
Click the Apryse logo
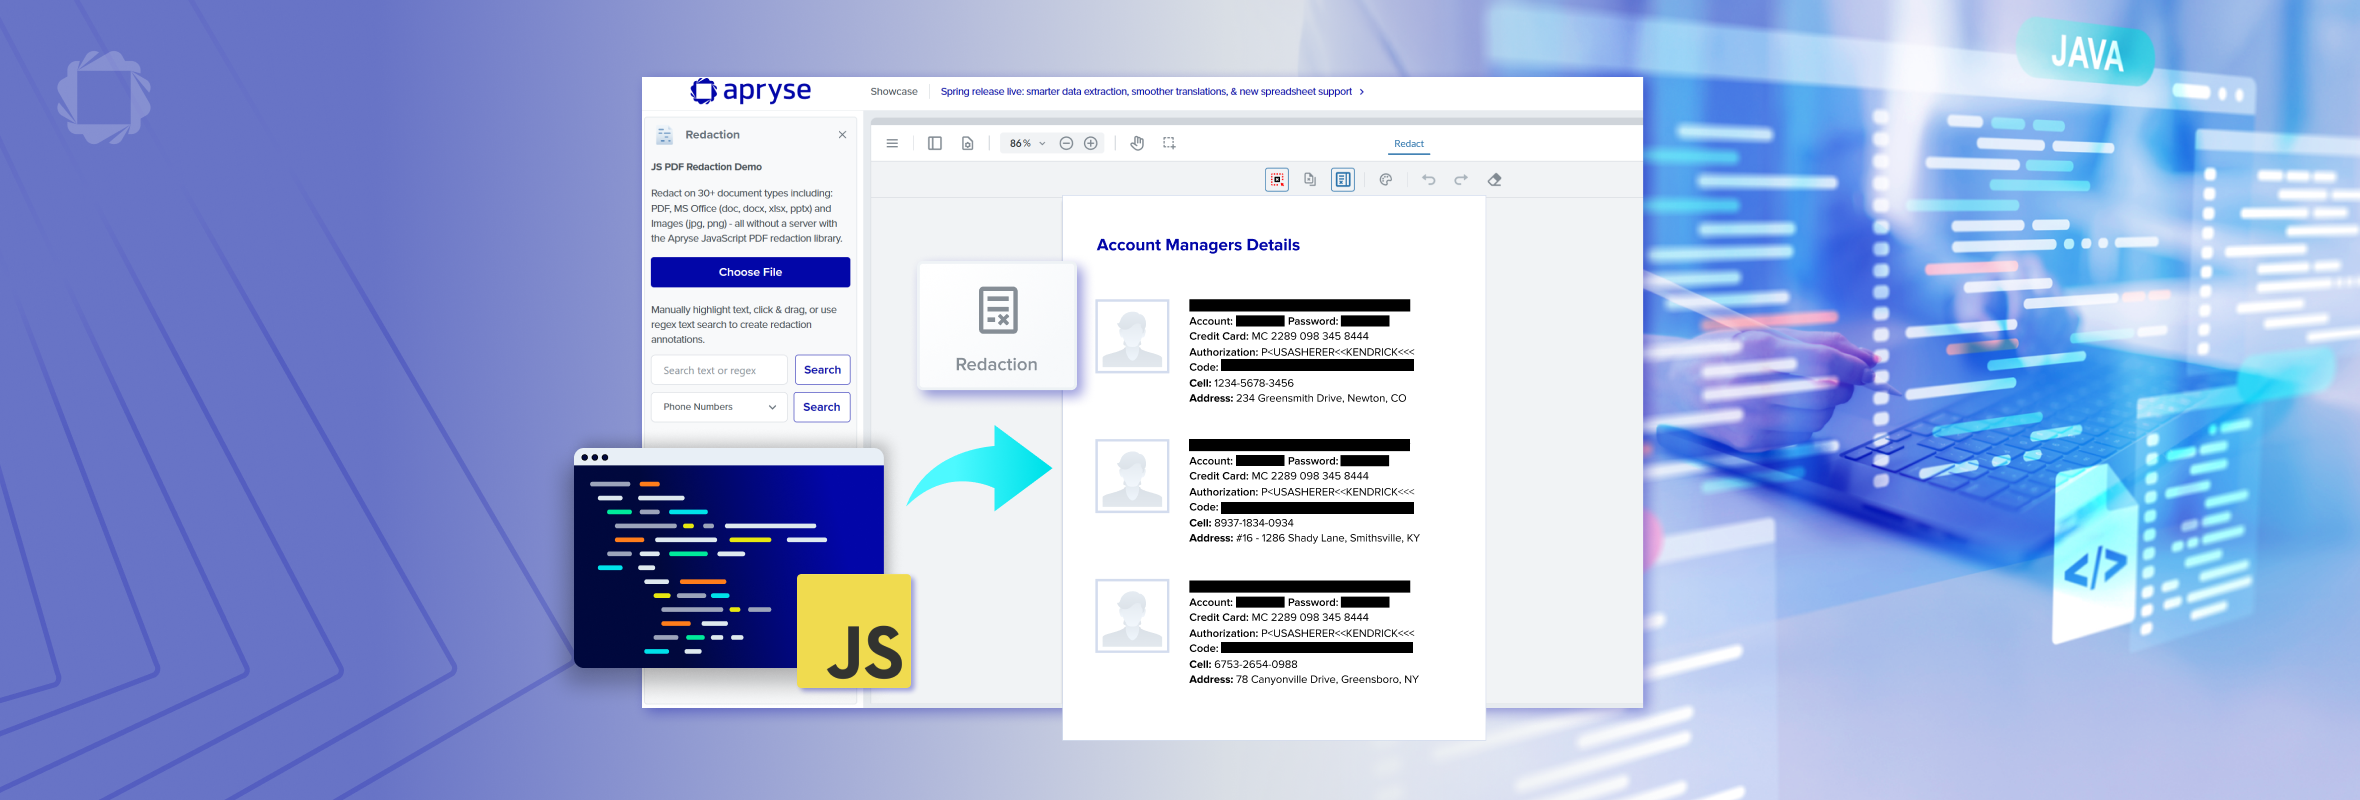click(751, 91)
